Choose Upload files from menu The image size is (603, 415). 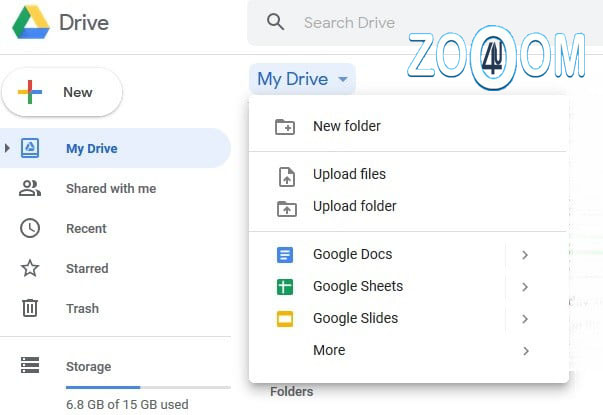click(408, 174)
